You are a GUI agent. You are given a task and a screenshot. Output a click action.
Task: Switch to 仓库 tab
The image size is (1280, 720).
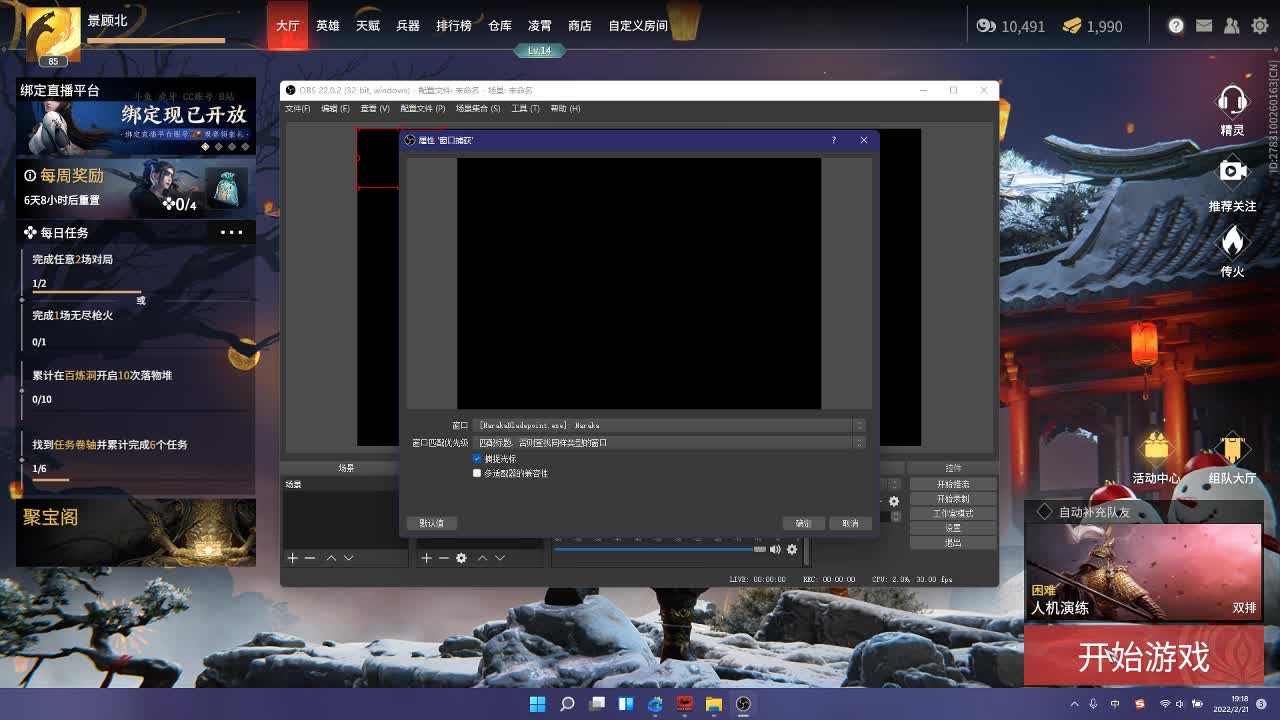[x=500, y=26]
